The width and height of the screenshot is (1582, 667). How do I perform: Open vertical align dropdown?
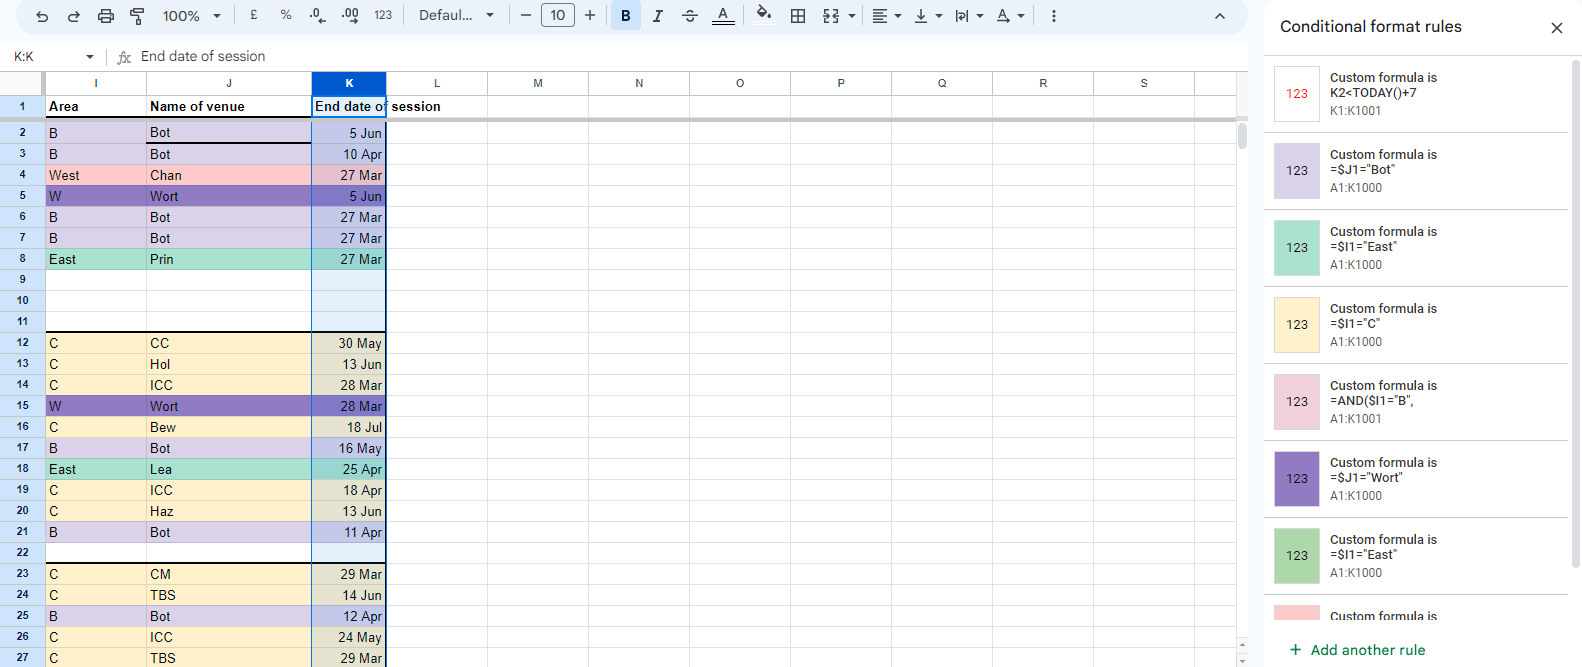click(928, 15)
